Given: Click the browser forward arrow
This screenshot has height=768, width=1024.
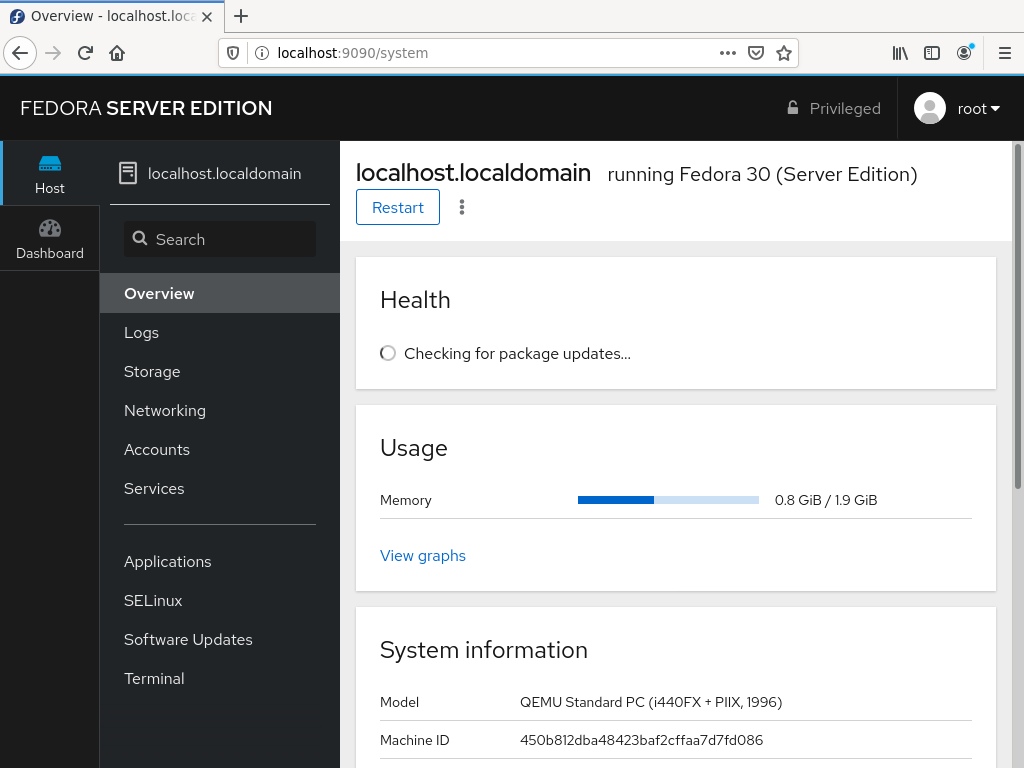Looking at the screenshot, I should [53, 53].
